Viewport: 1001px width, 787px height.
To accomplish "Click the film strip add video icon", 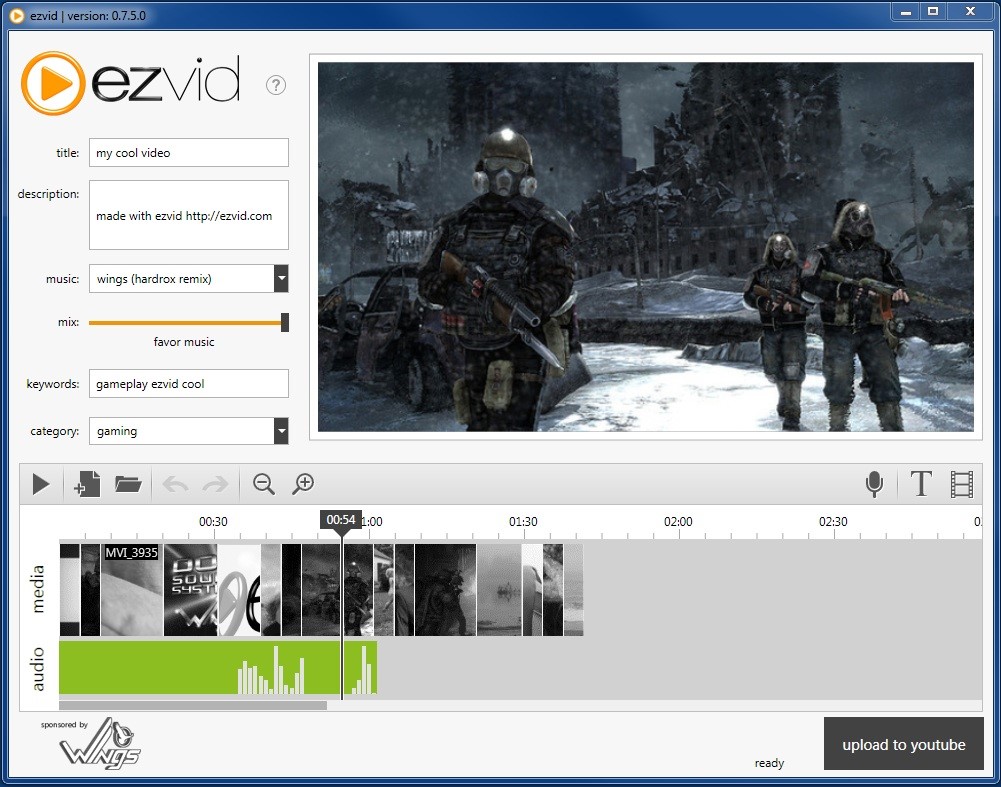I will [962, 485].
